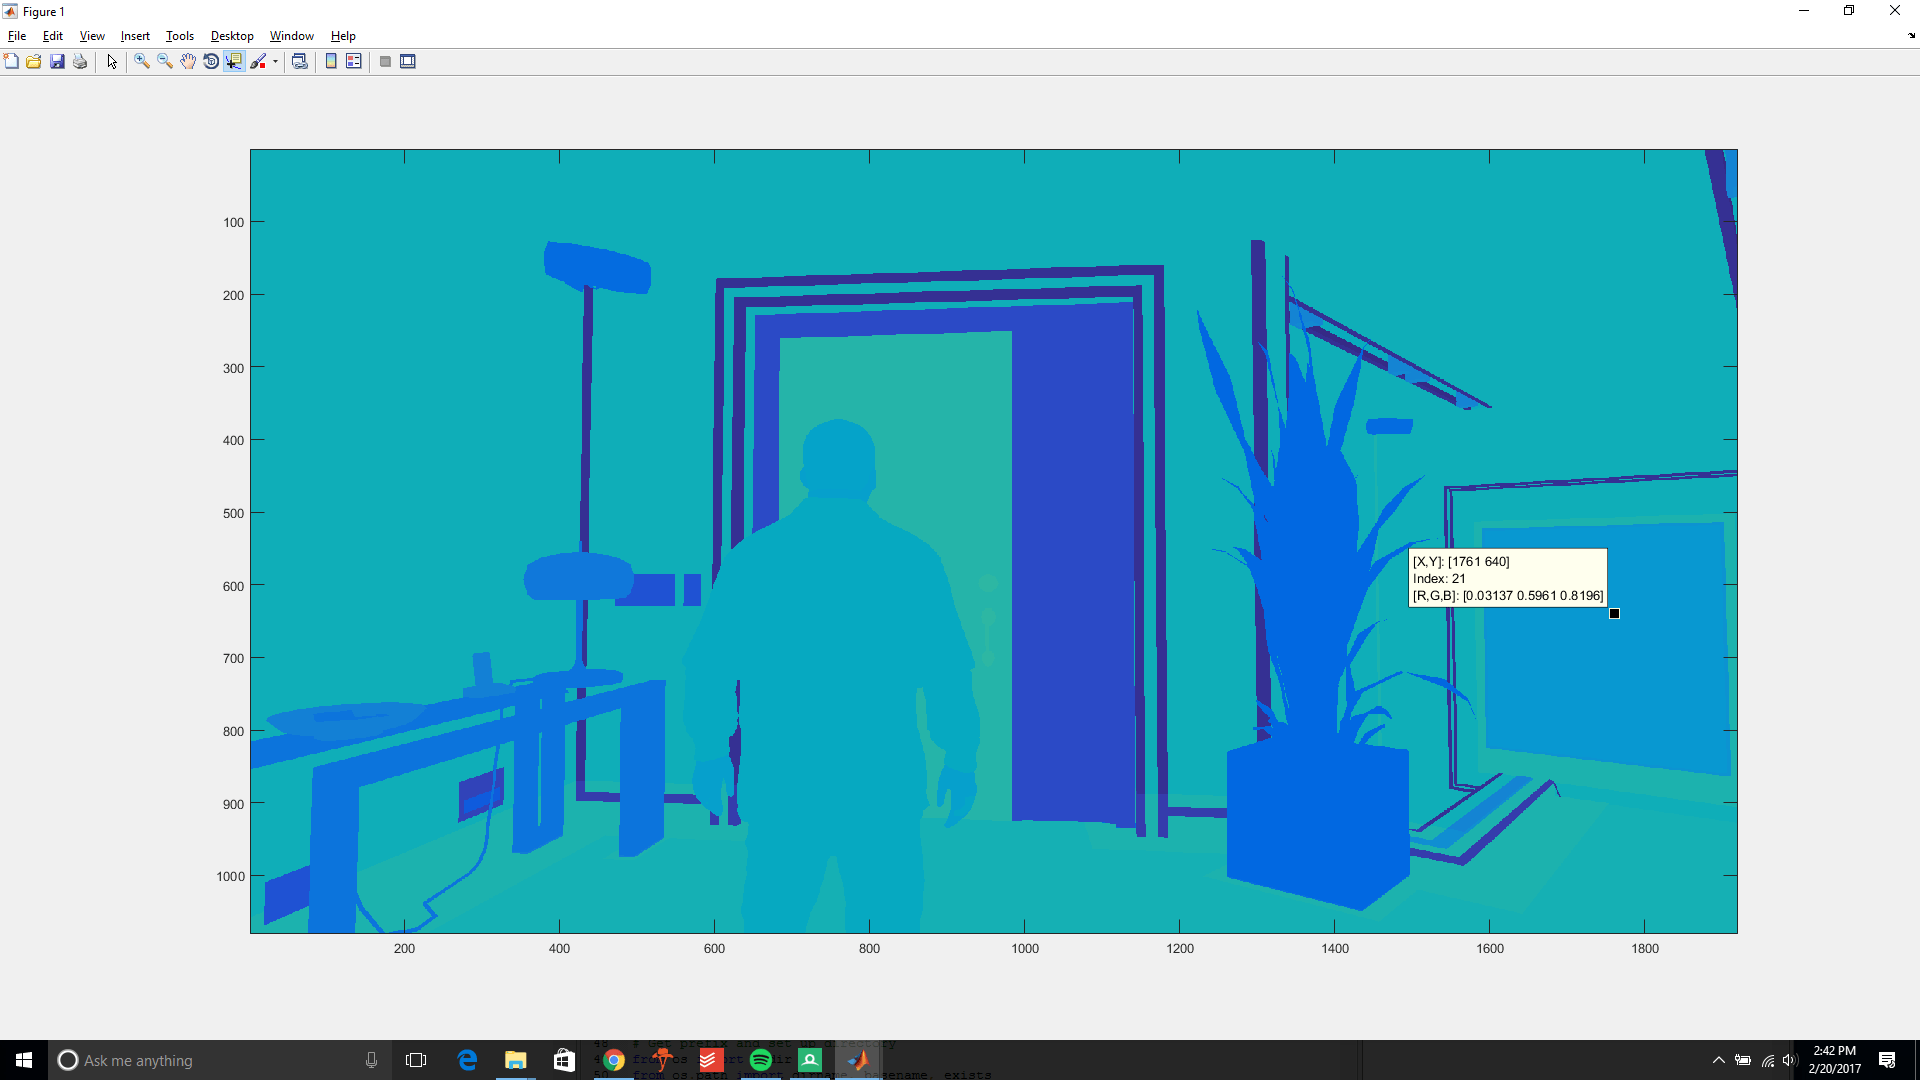Hide the Plot Tools panel
1920x1080 pixels.
(x=385, y=61)
